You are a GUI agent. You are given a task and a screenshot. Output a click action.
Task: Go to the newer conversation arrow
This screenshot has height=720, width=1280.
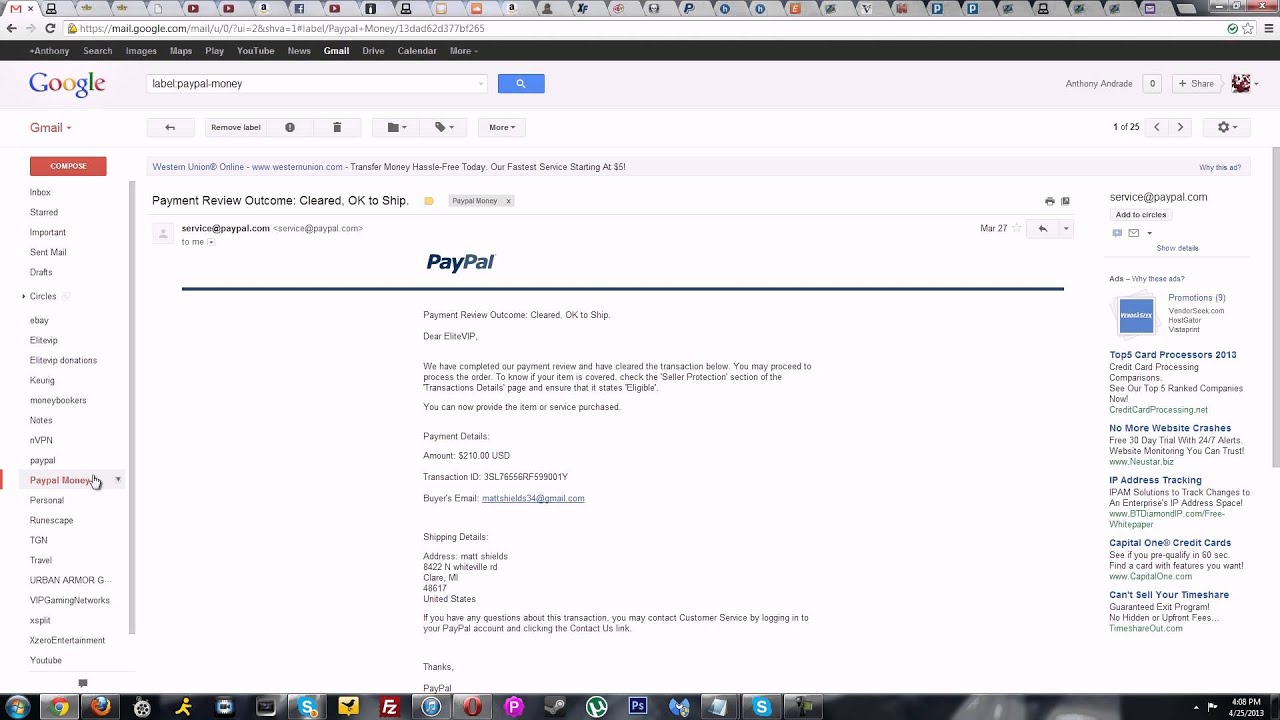click(x=1157, y=127)
